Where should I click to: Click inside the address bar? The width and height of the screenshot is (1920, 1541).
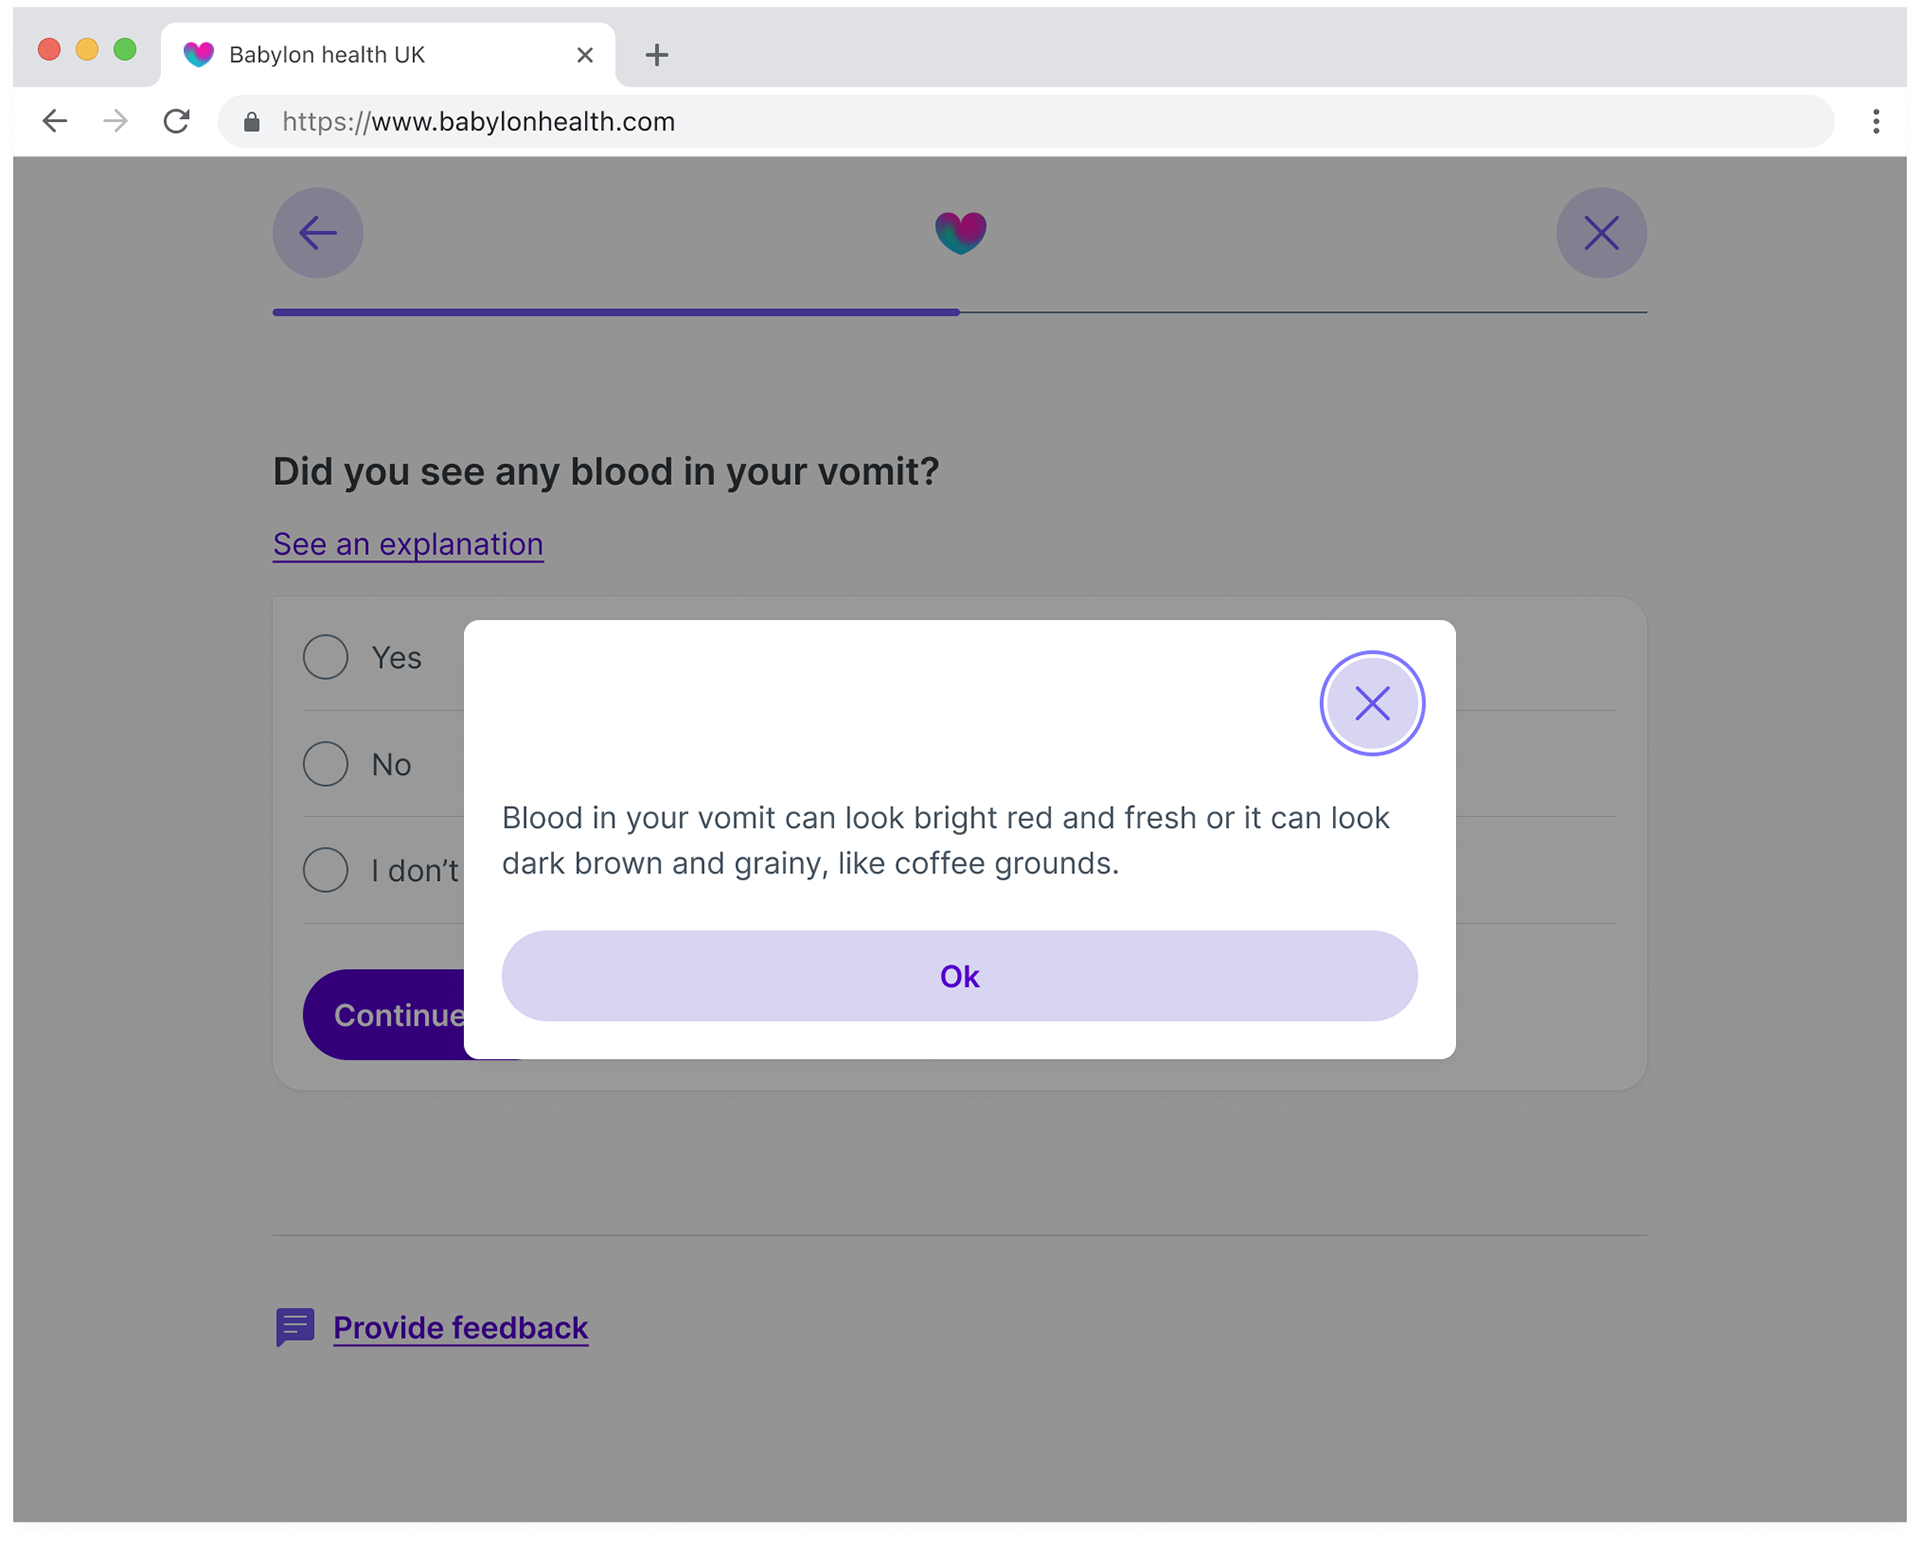pos(700,121)
